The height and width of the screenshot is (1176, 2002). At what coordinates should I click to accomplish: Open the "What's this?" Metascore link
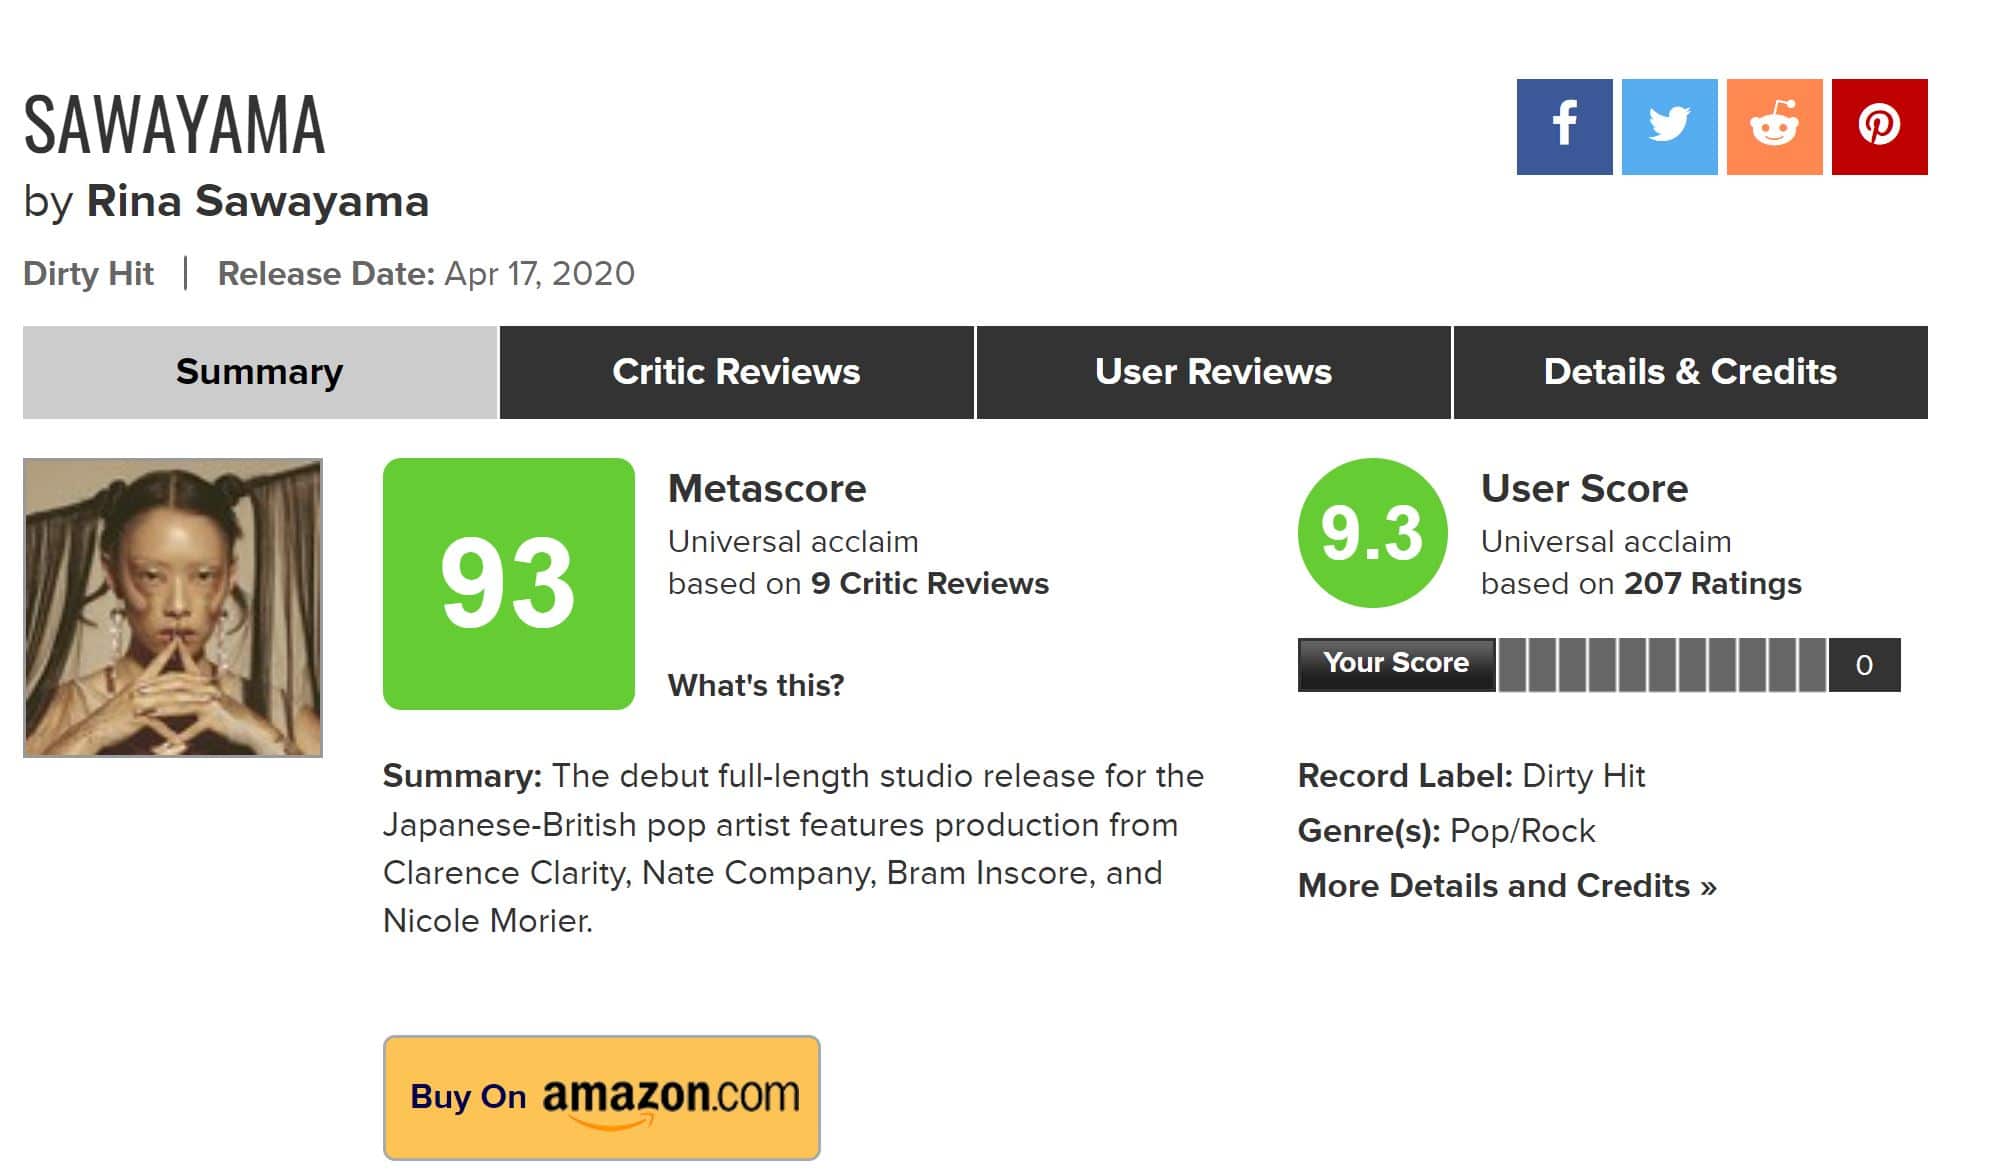pos(756,685)
